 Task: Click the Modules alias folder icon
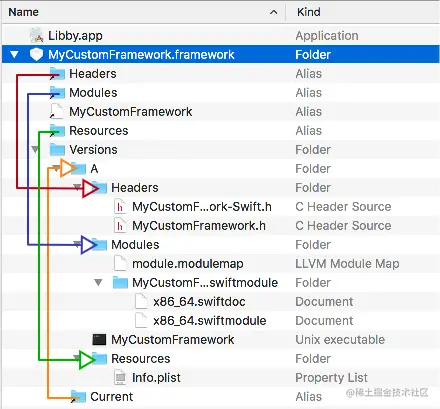tap(57, 92)
